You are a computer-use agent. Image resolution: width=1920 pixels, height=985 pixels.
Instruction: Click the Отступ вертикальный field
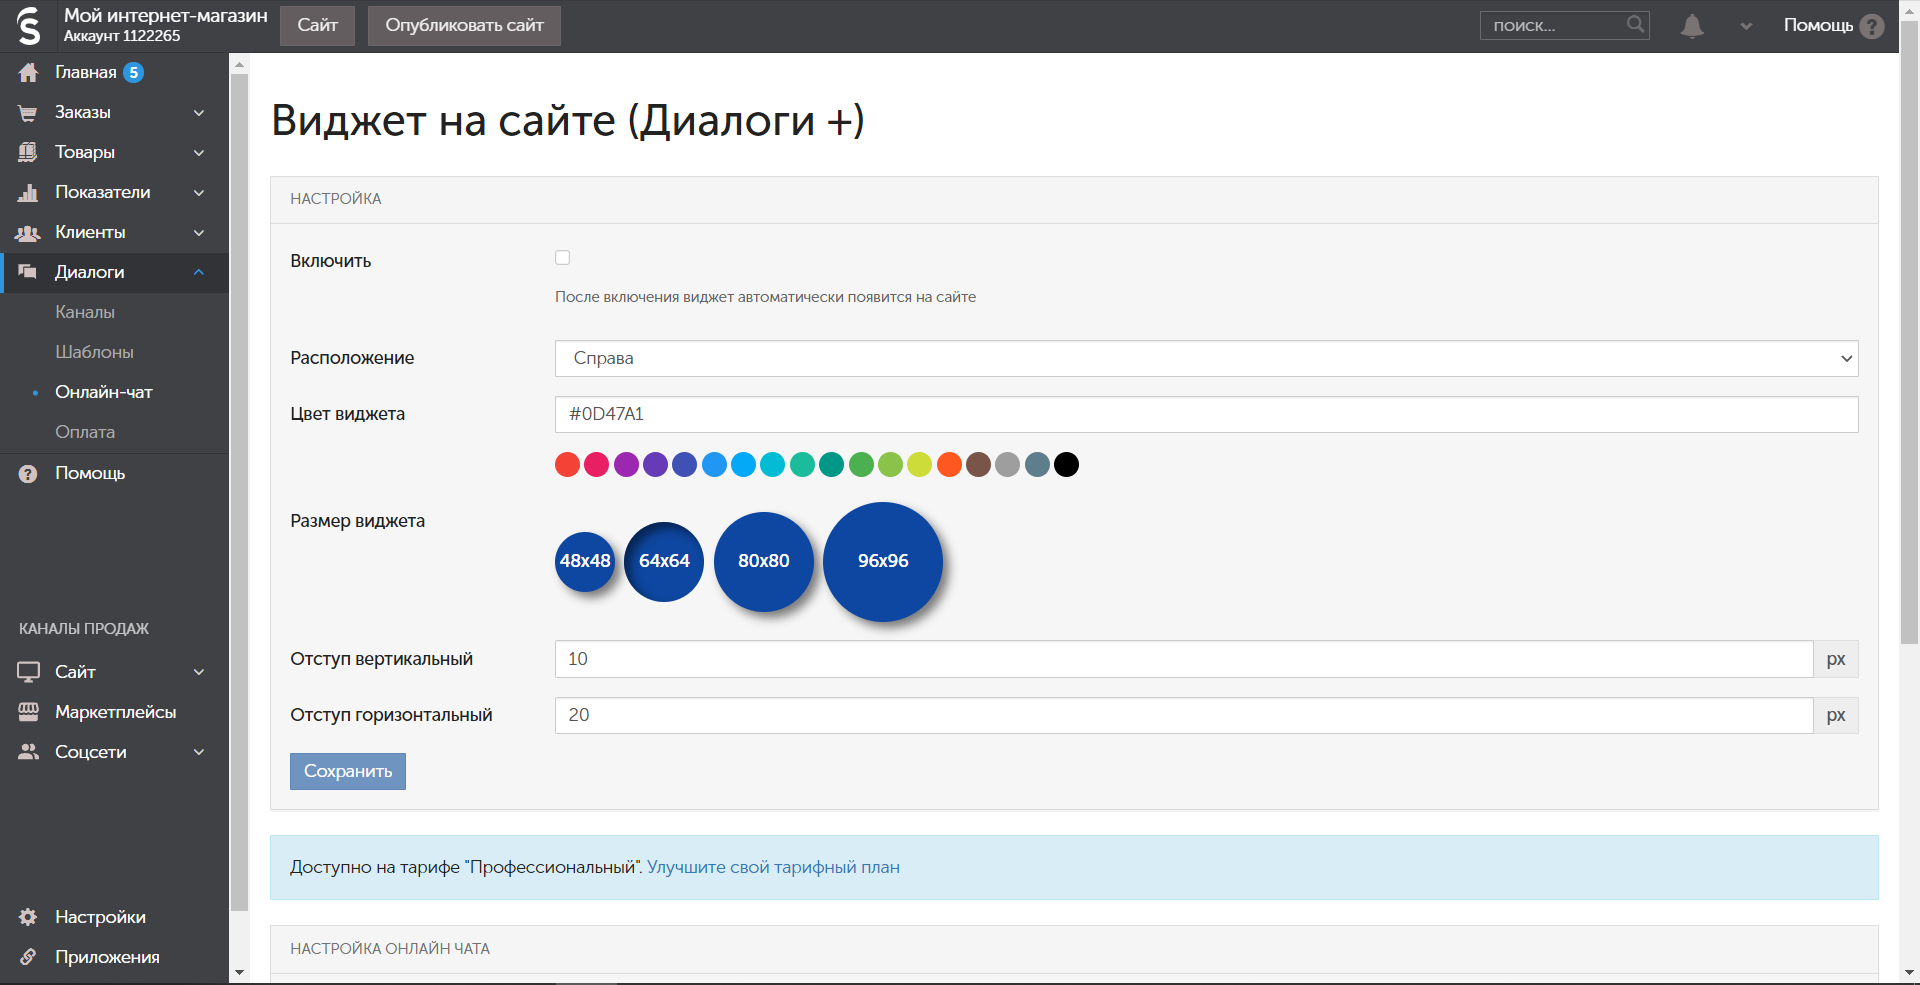click(x=1184, y=659)
